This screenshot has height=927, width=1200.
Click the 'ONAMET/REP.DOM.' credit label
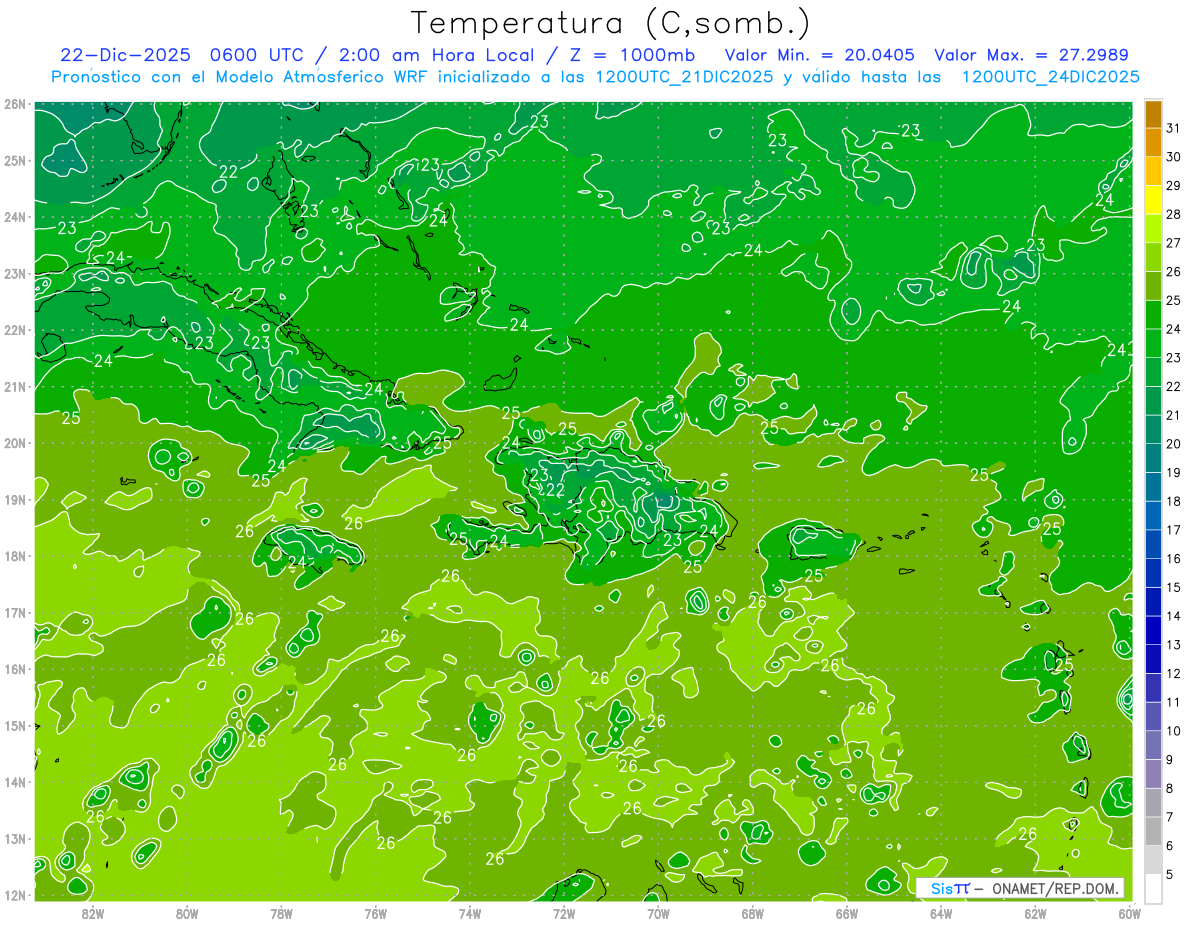[1055, 888]
